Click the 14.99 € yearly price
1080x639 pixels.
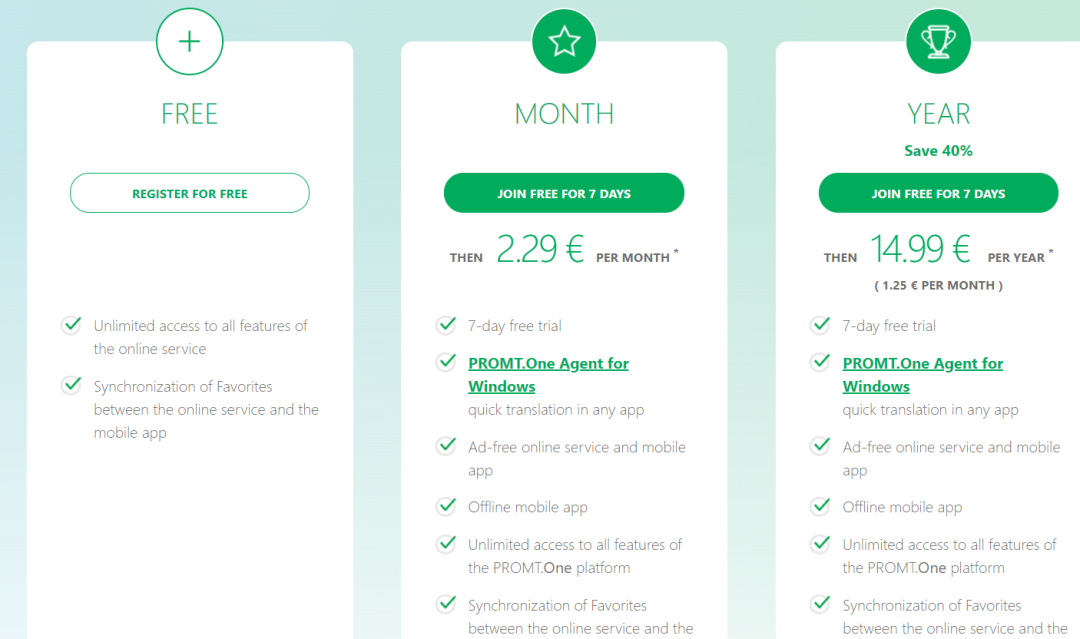click(921, 249)
